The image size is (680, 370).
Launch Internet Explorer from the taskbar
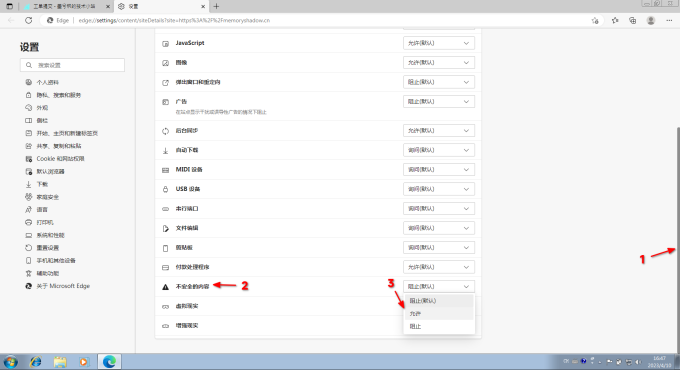tap(35, 361)
